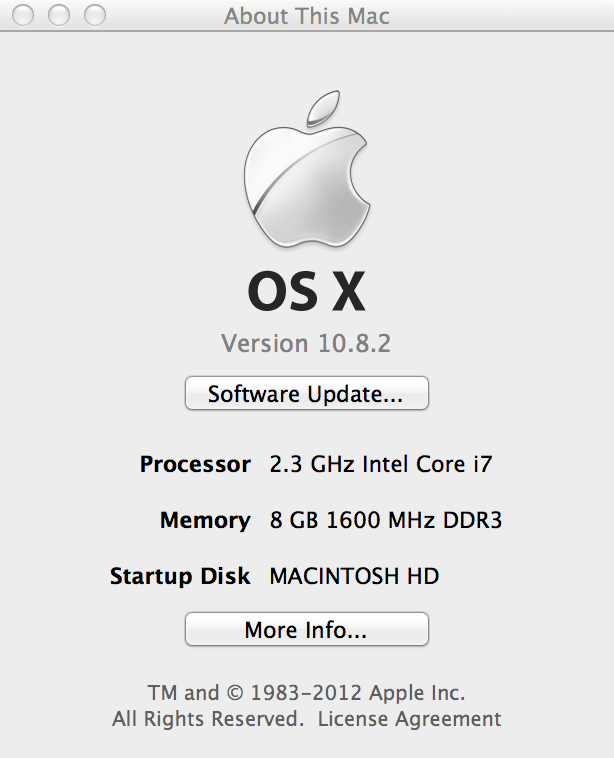
Task: Open Software Update button
Action: coord(307,394)
